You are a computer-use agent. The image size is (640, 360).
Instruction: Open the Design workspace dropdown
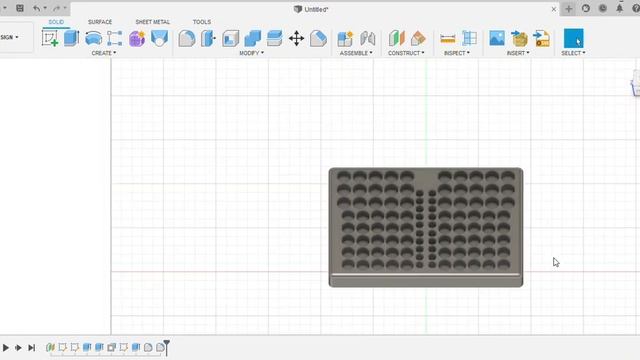(9, 37)
